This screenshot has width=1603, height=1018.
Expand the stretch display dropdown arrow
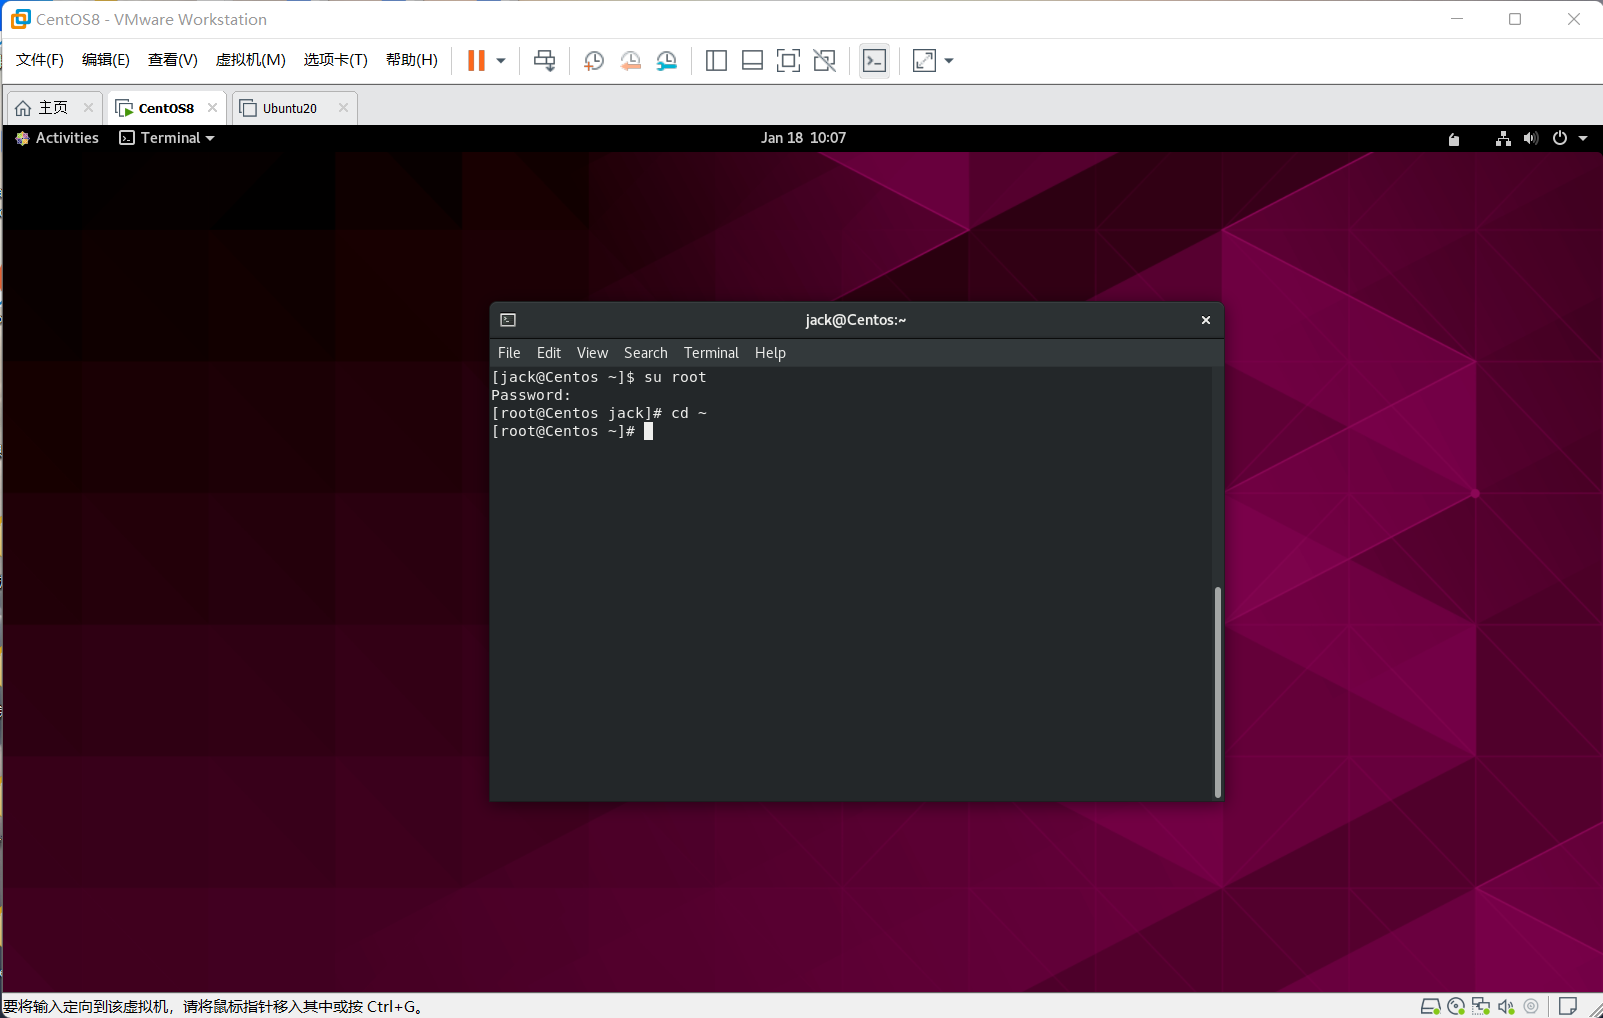pyautogui.click(x=949, y=60)
